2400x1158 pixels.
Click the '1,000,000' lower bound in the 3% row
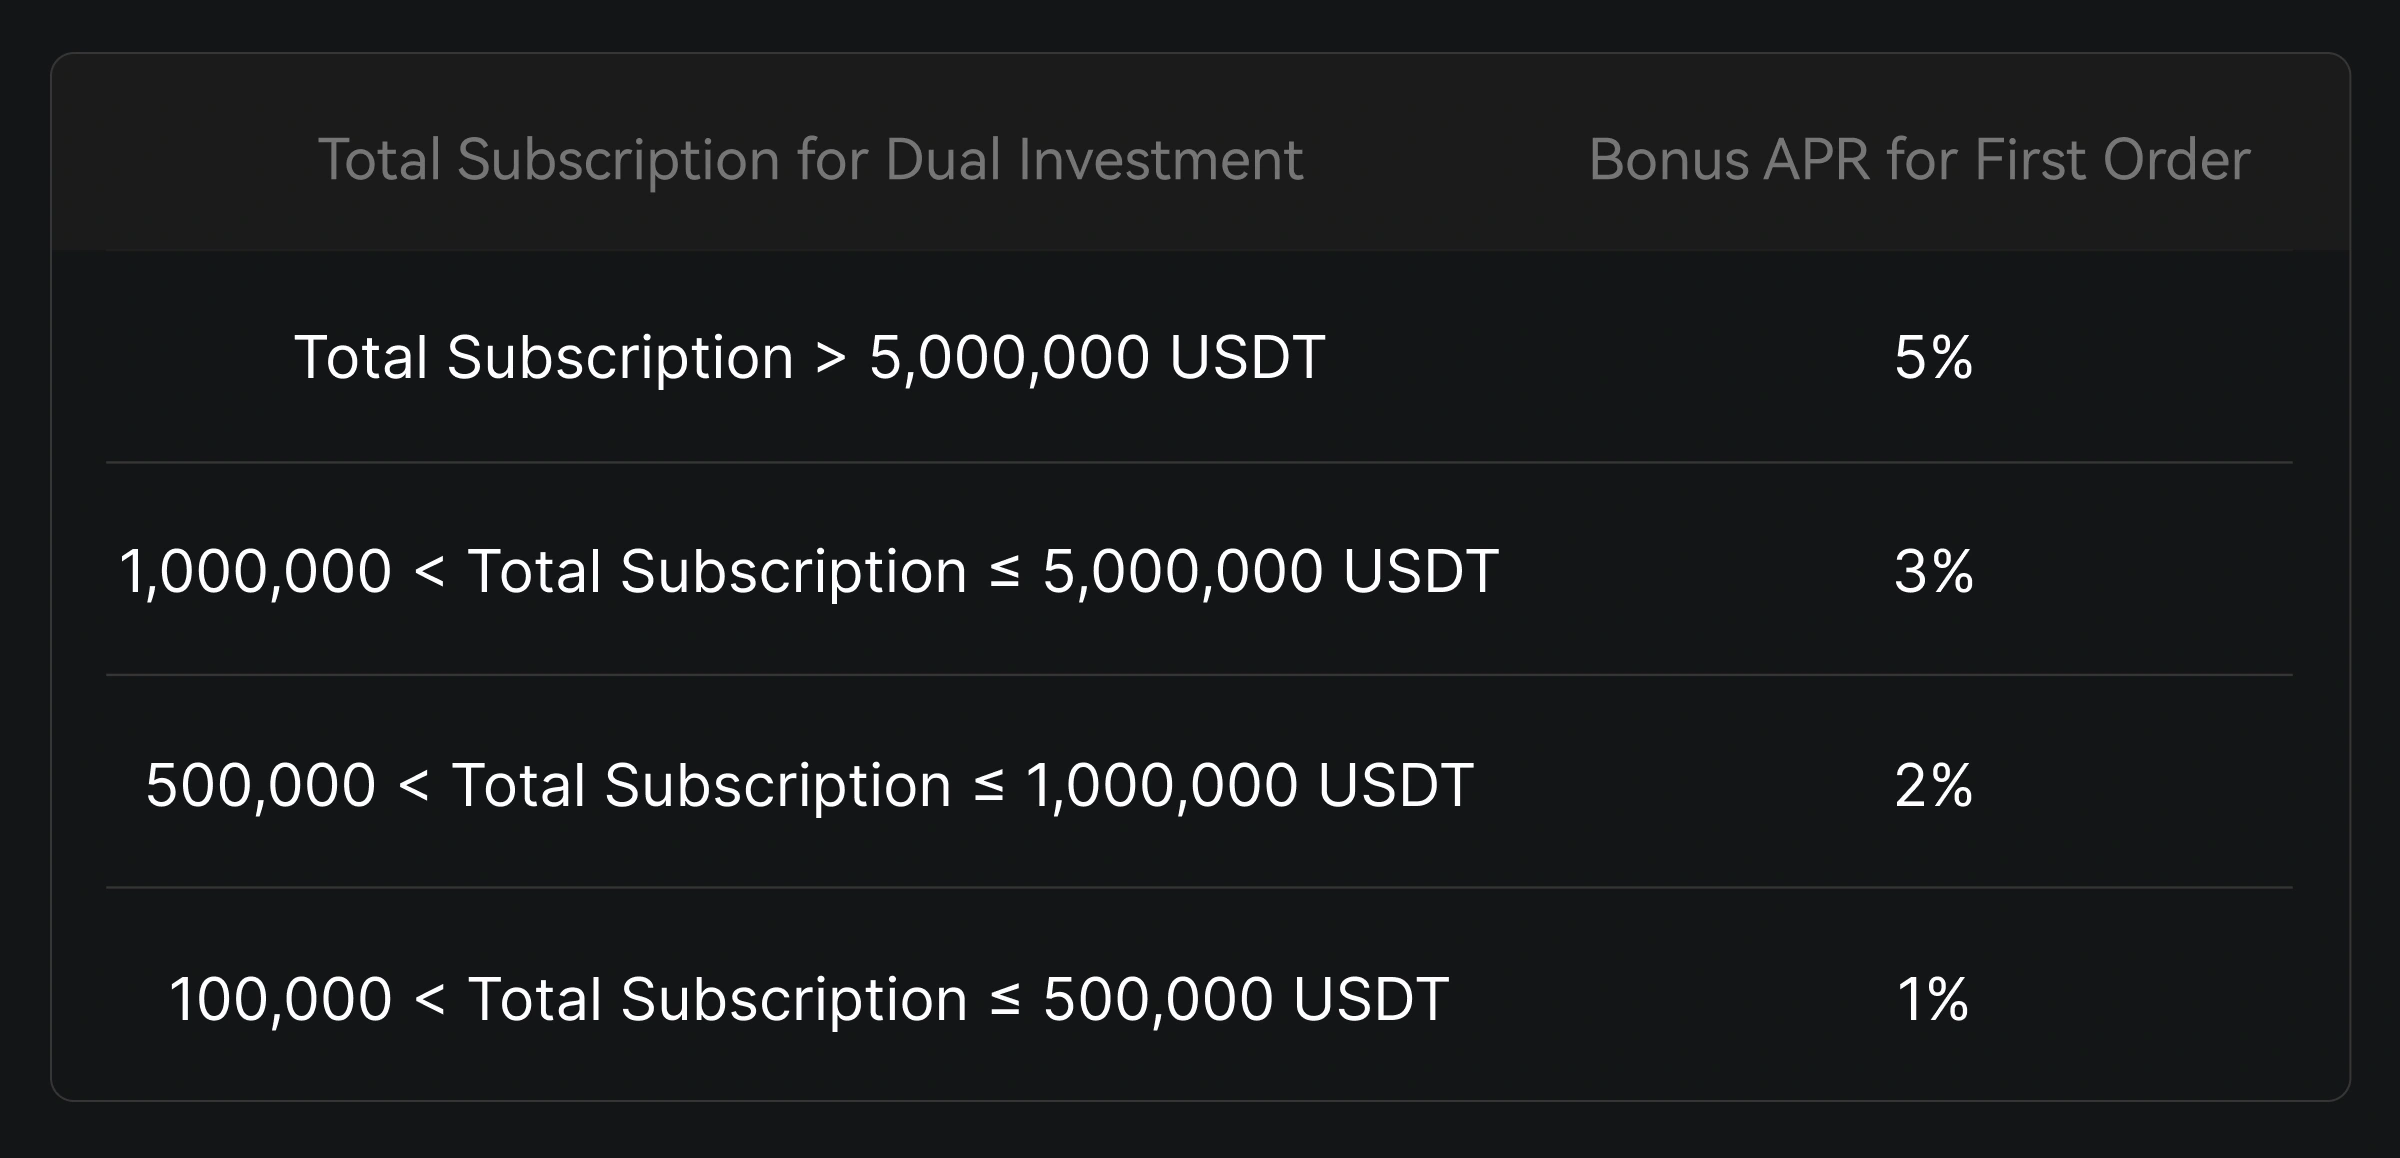[255, 572]
